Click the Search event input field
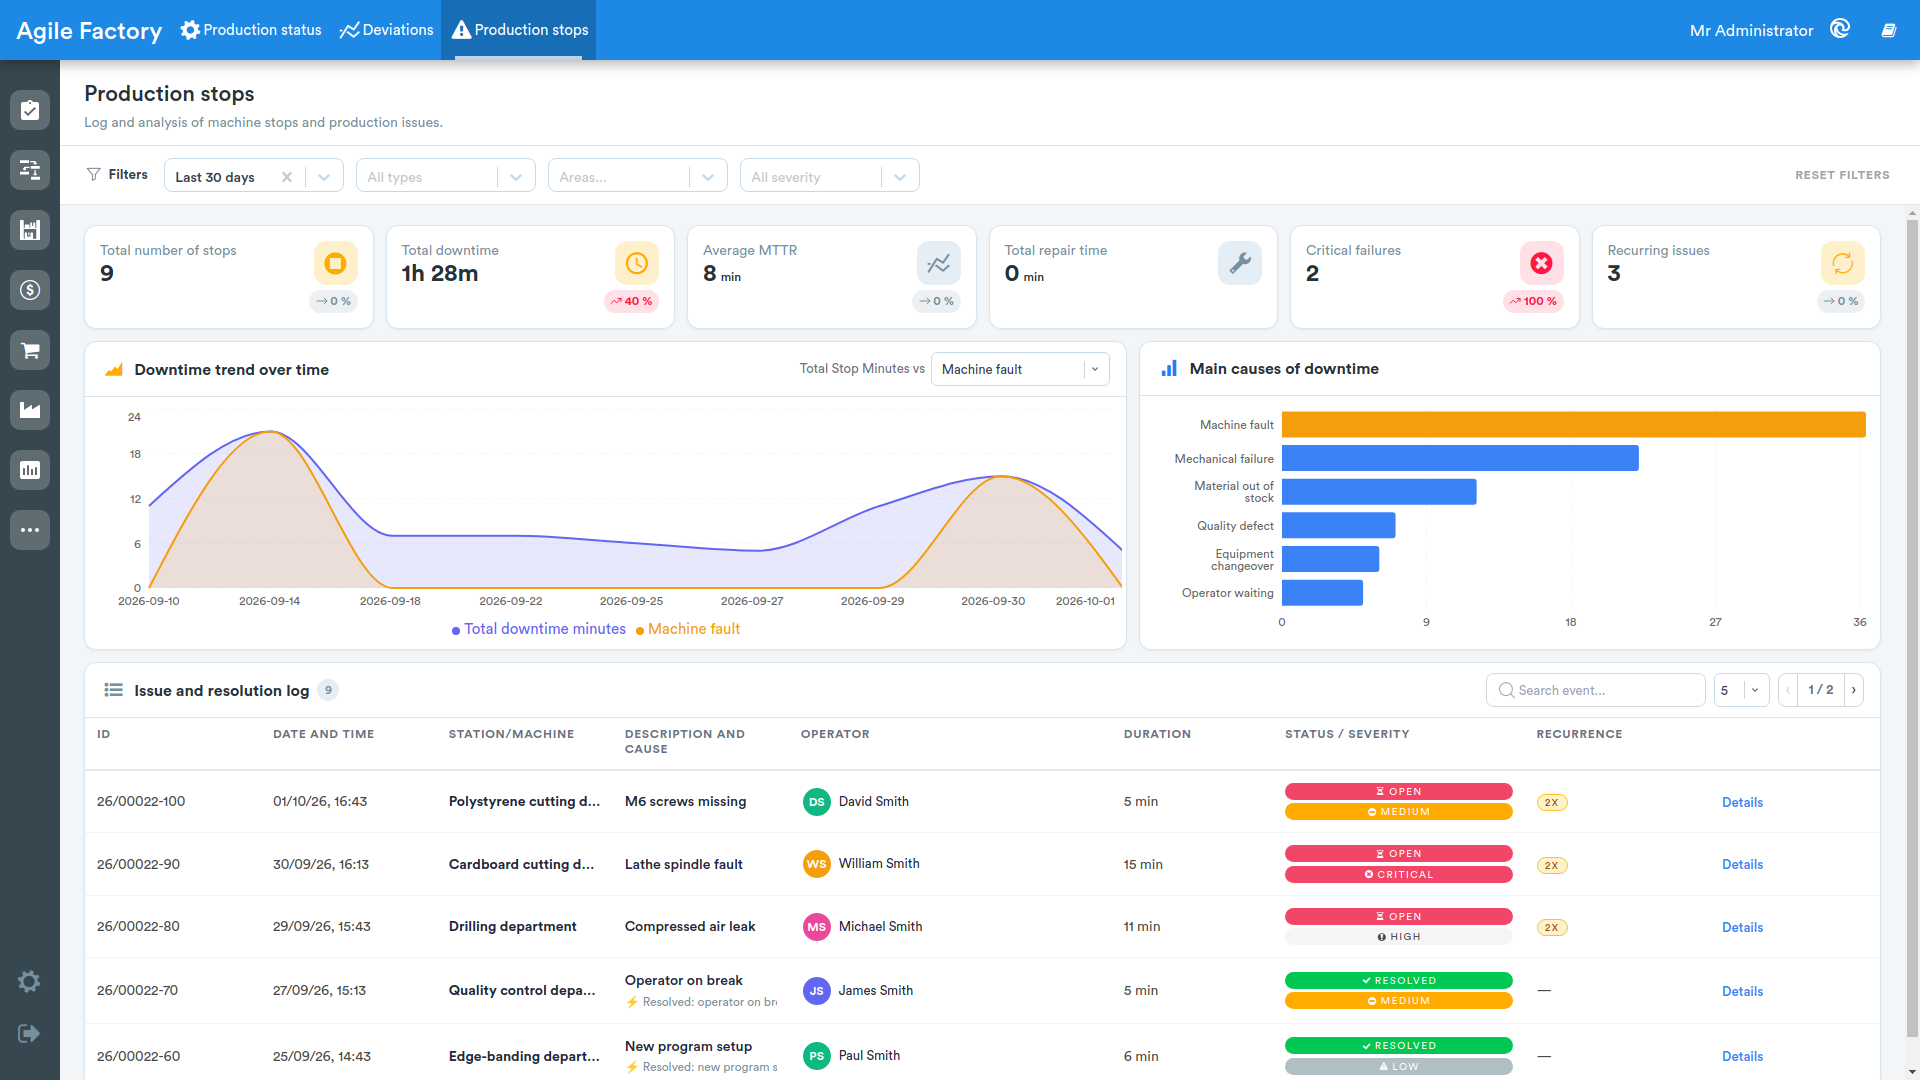1920x1080 pixels. [1596, 690]
